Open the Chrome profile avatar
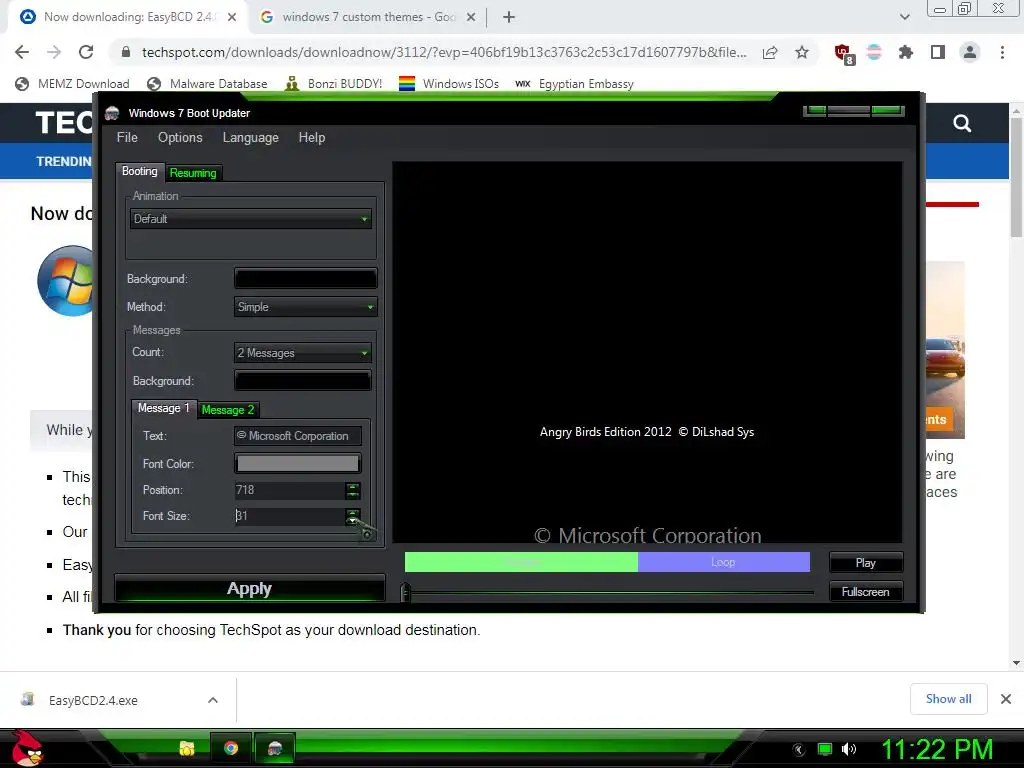 click(970, 52)
